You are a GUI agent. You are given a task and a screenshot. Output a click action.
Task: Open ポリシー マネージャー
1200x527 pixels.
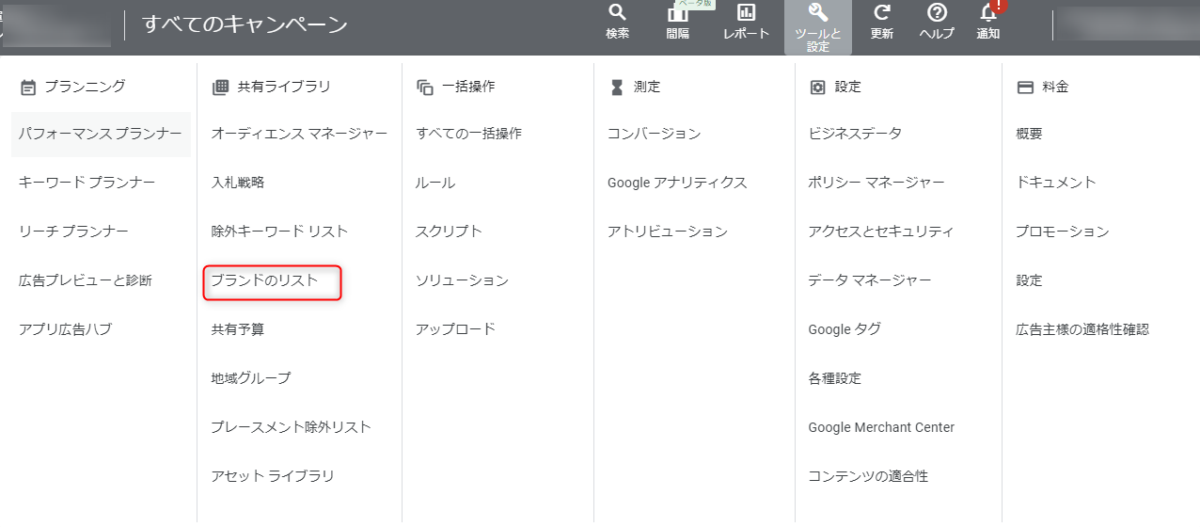point(876,183)
